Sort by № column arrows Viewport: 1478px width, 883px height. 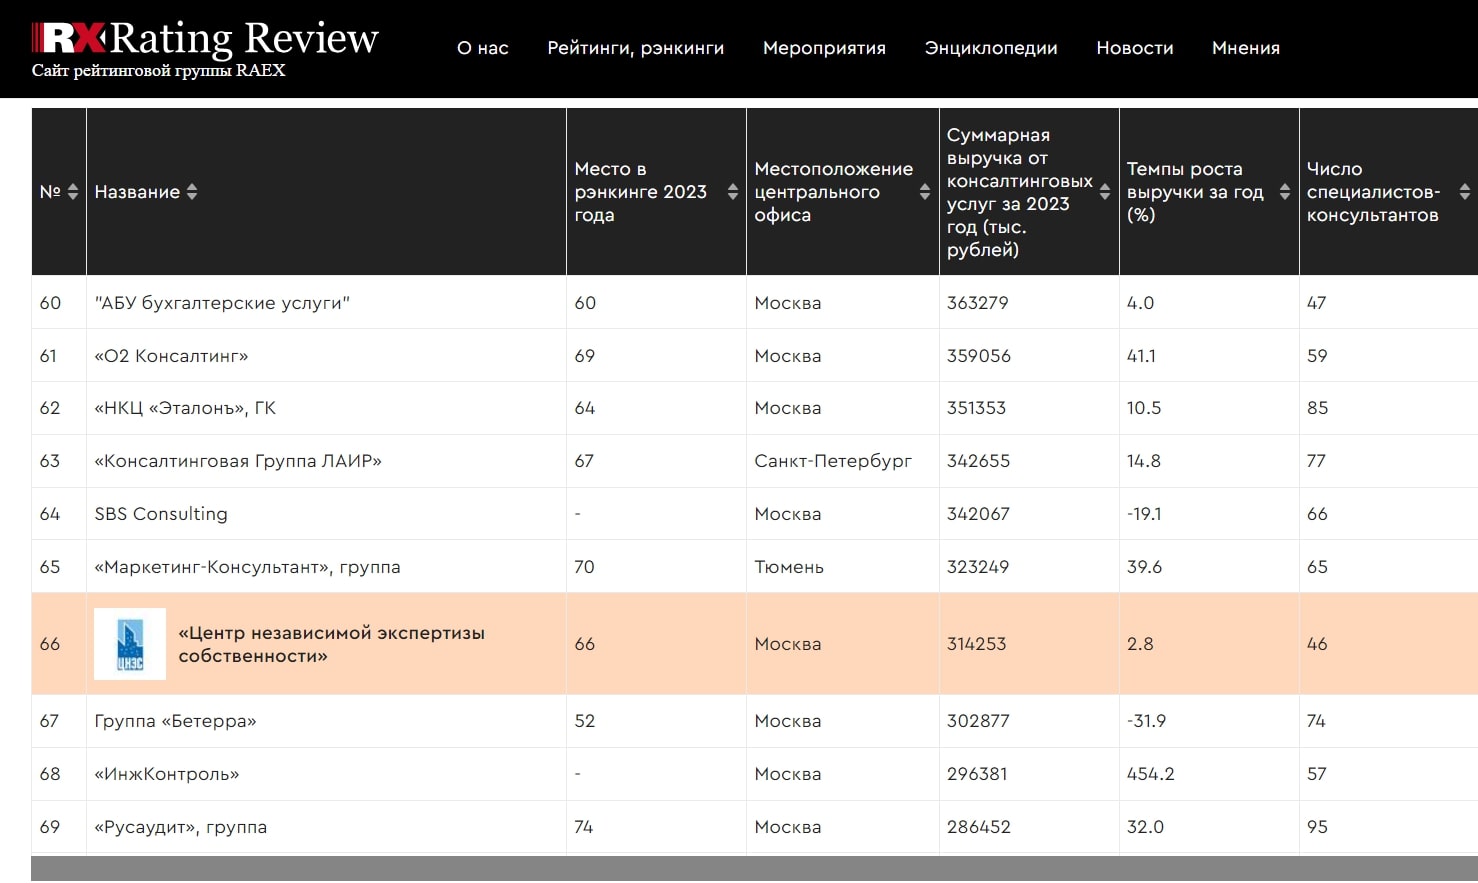[73, 192]
